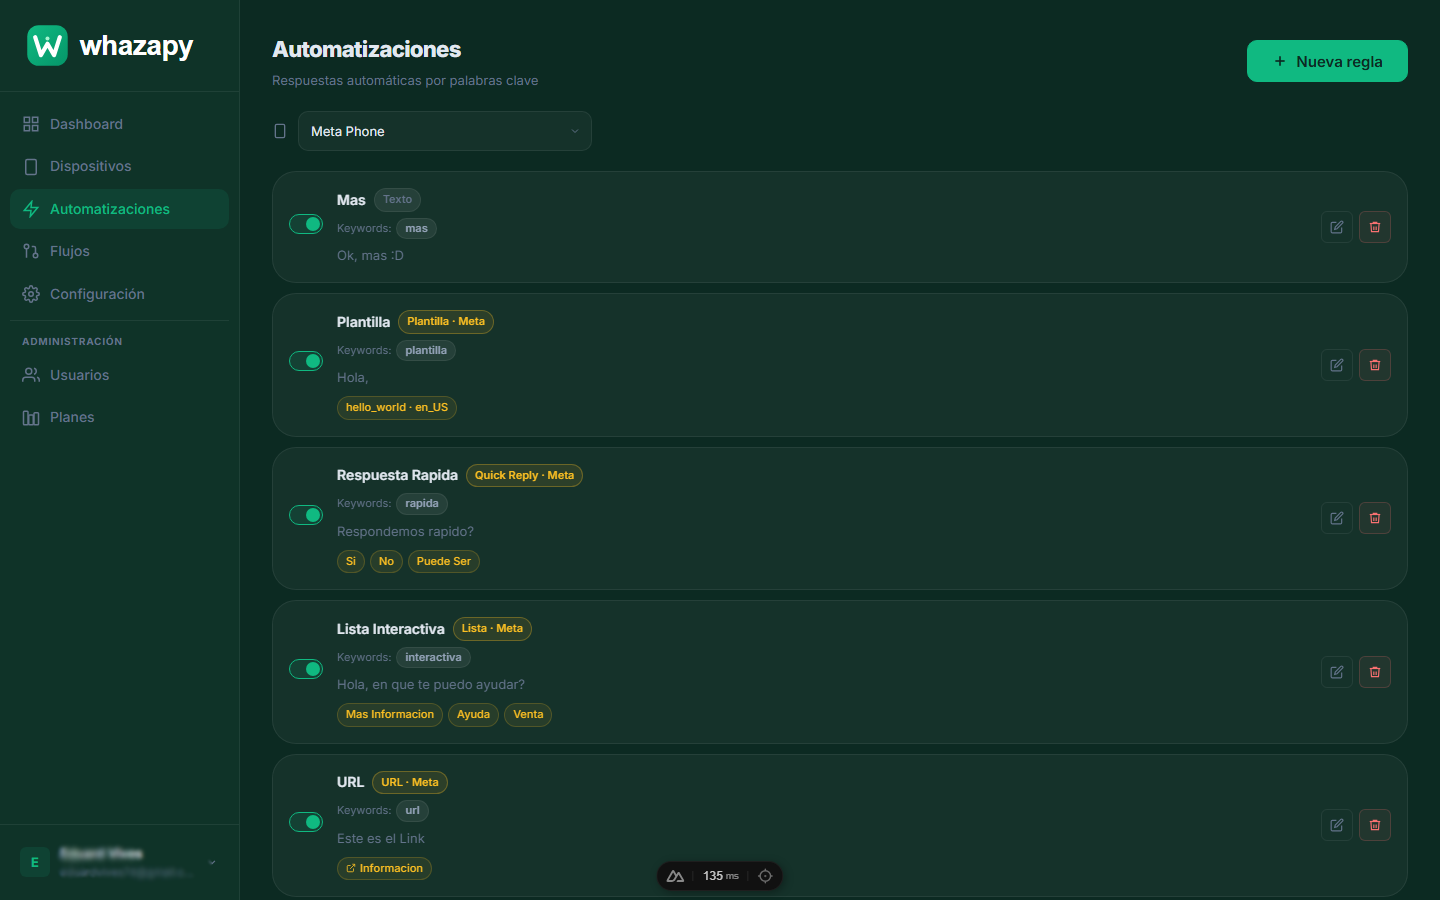
Task: Open the Planes page
Action: pyautogui.click(x=119, y=417)
